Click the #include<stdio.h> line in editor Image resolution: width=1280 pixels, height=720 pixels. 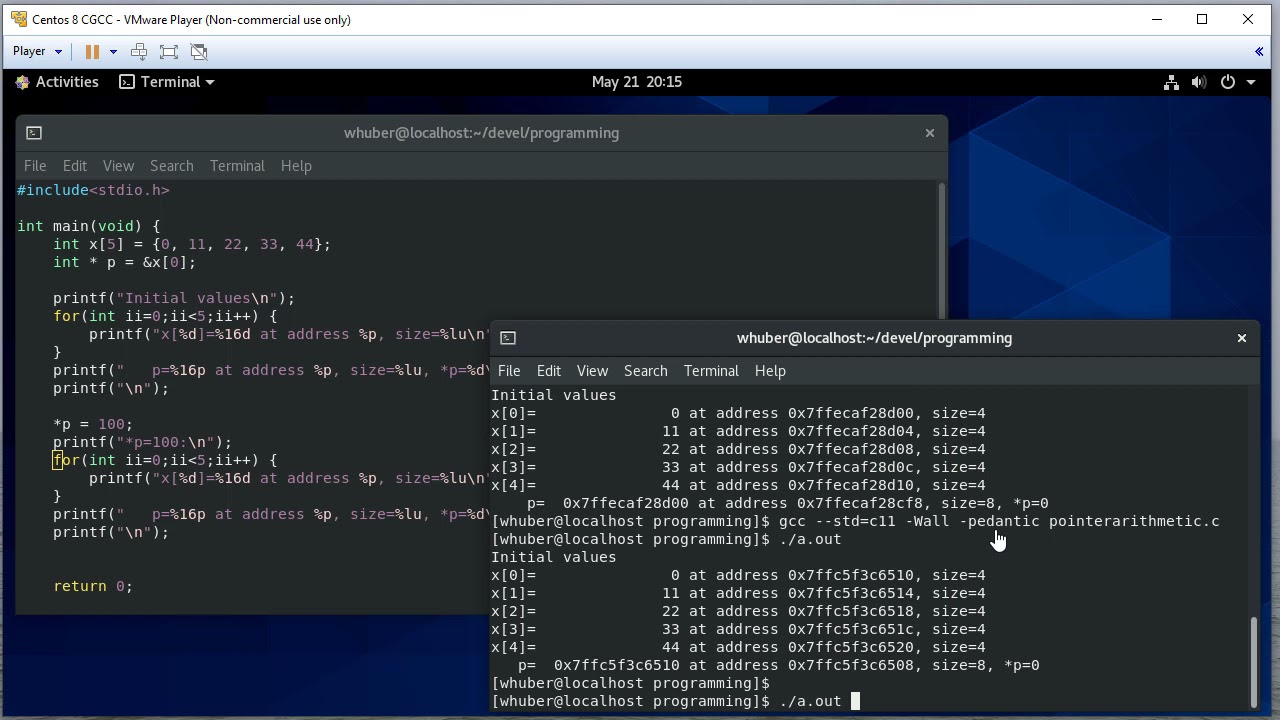click(x=93, y=190)
